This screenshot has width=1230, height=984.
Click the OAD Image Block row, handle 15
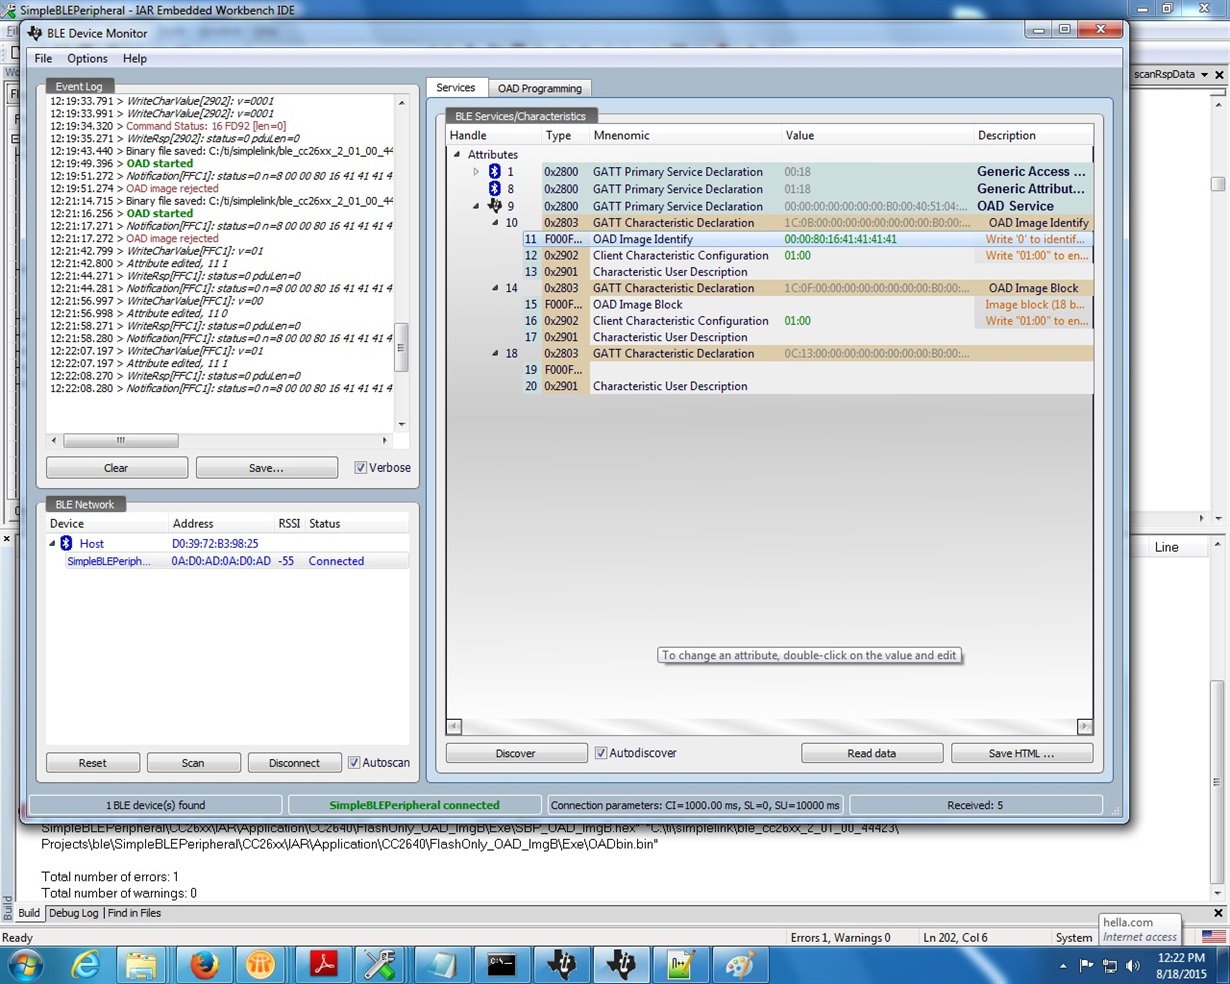coord(806,305)
